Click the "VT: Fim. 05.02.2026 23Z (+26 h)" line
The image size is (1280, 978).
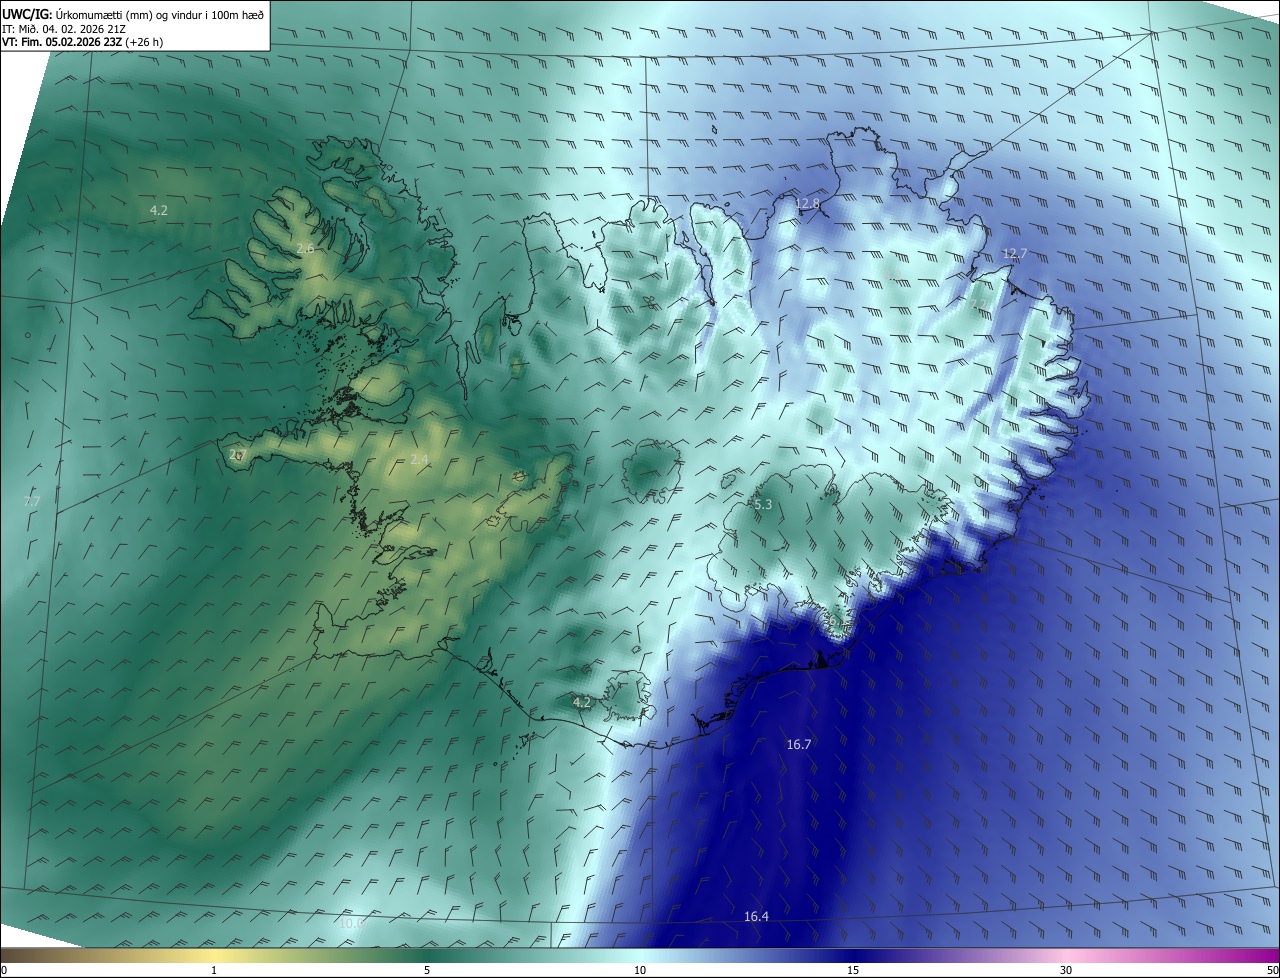click(81, 42)
